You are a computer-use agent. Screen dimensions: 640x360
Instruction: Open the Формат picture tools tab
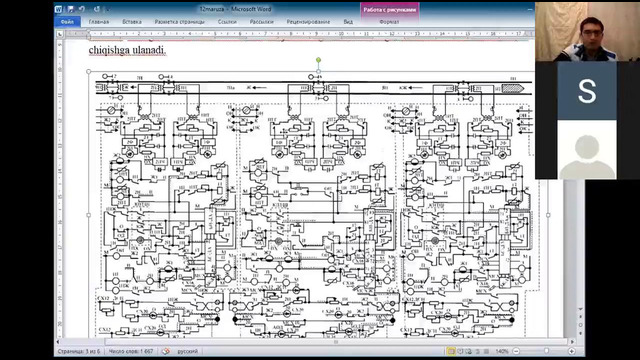click(x=389, y=22)
